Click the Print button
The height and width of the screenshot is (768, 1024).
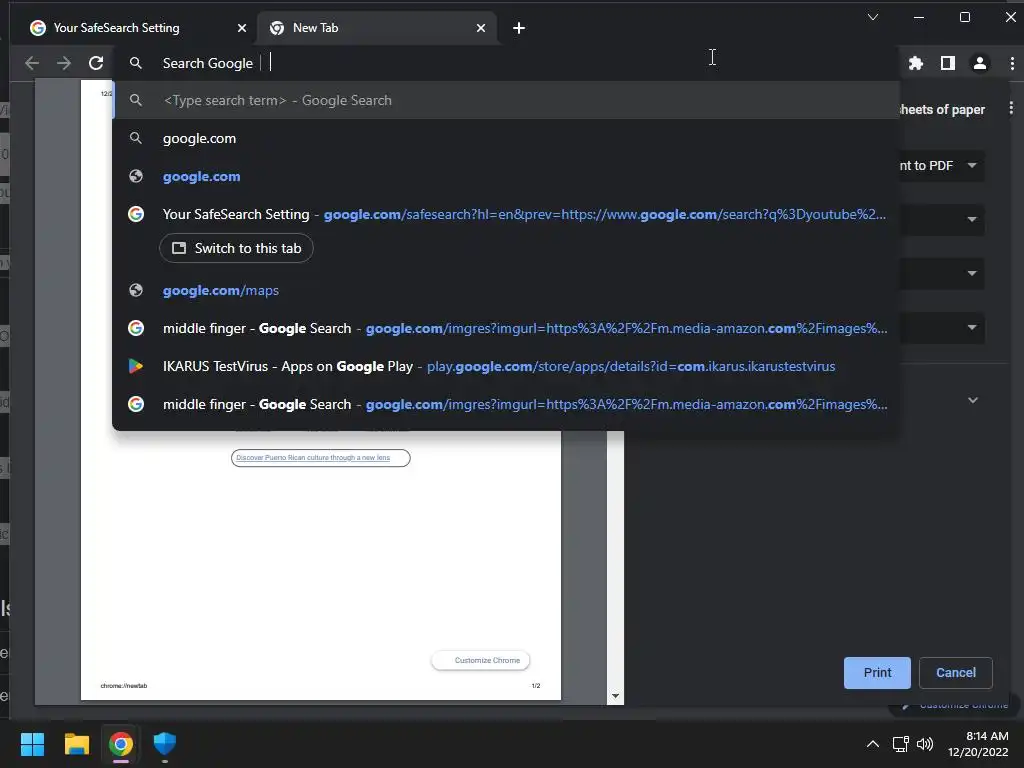click(x=877, y=673)
